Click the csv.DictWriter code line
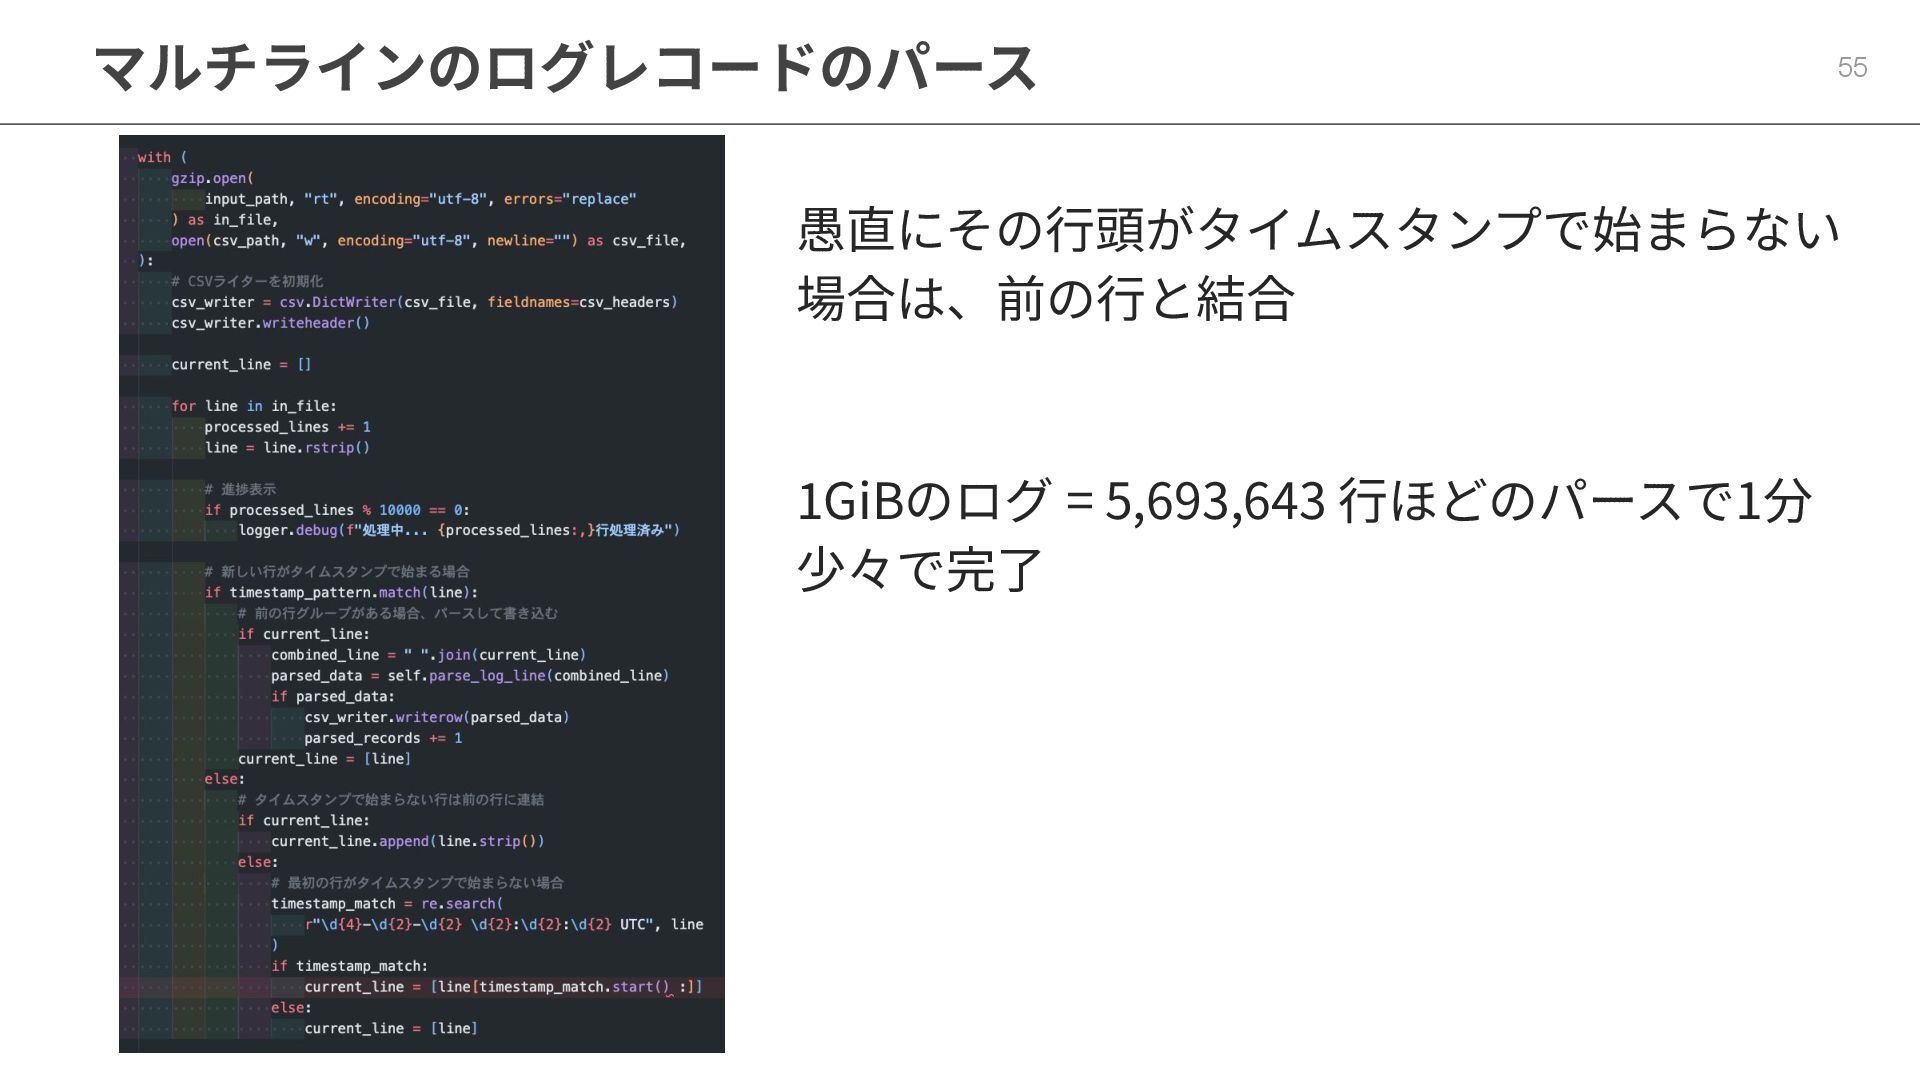 [x=424, y=302]
